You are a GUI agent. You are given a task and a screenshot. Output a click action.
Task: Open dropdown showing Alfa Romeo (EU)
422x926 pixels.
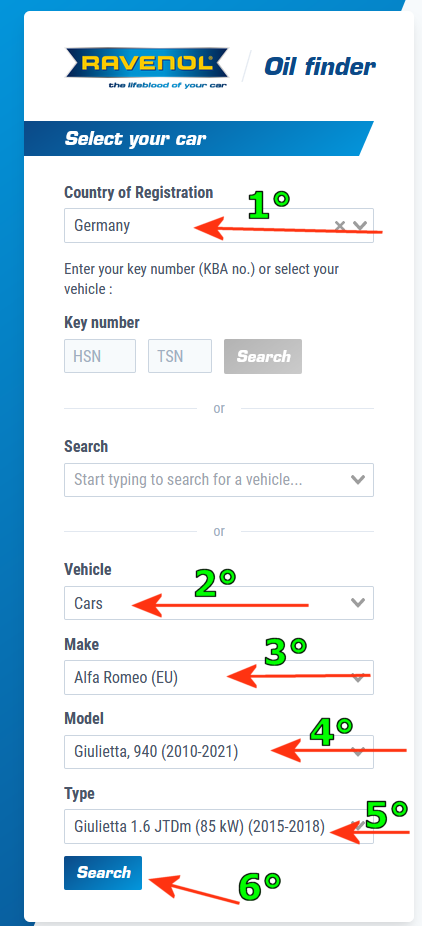[x=219, y=677]
